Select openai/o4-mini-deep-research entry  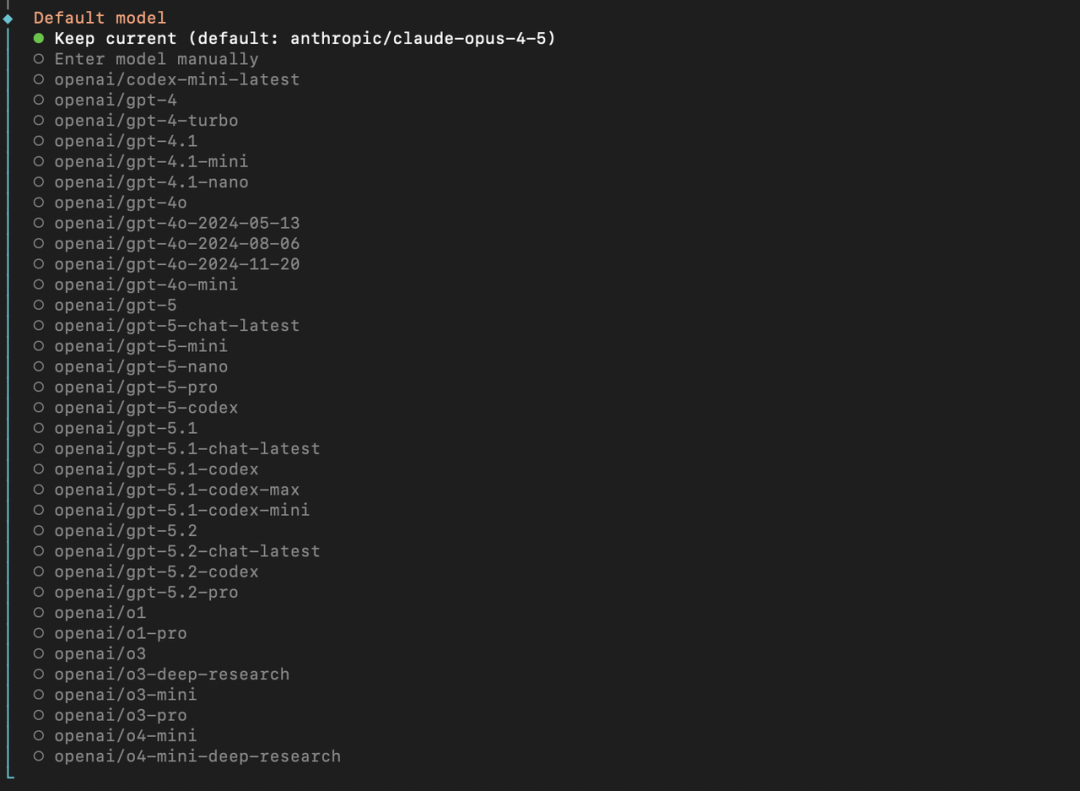click(197, 756)
